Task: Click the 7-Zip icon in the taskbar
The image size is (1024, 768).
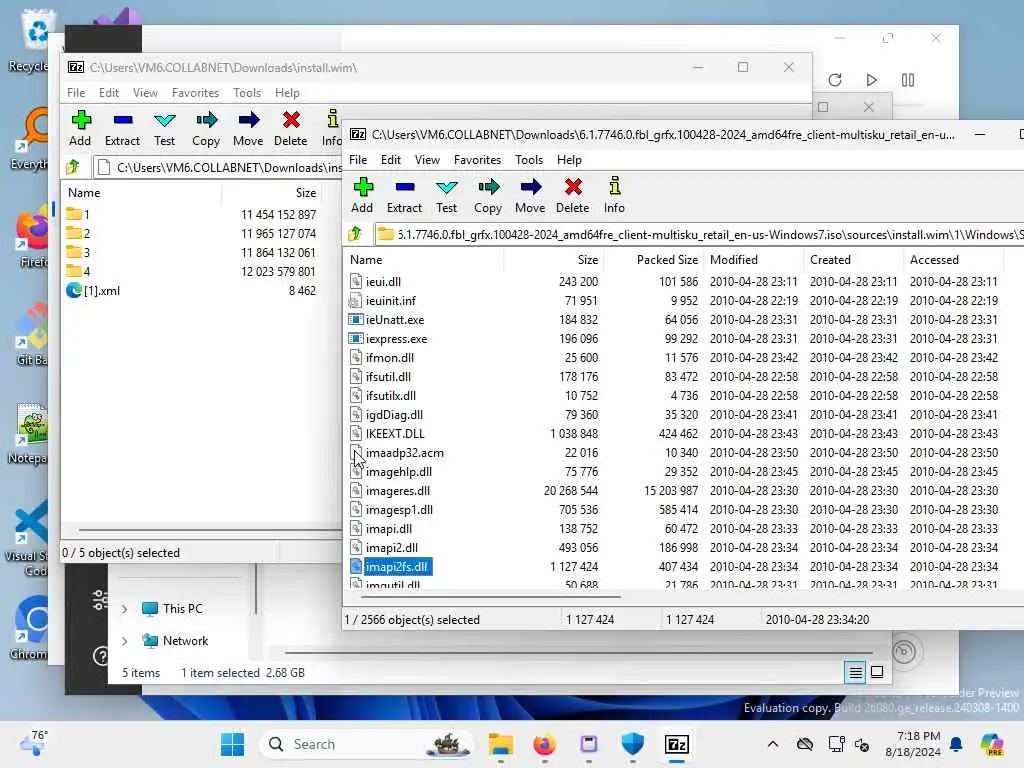Action: (x=677, y=744)
